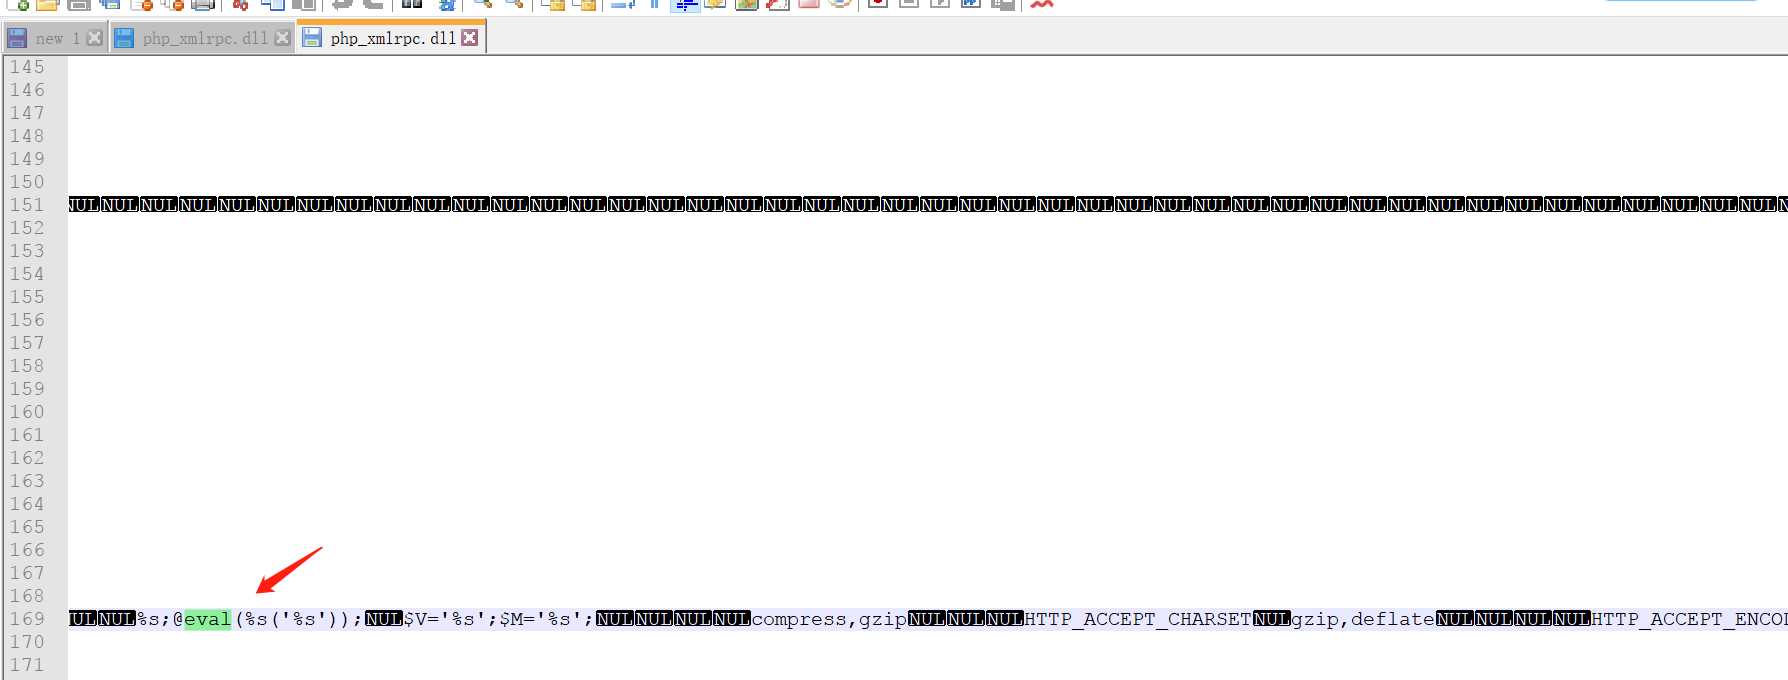Click line number 163 in the margin
Screen dimensions: 1788x680
[27, 481]
